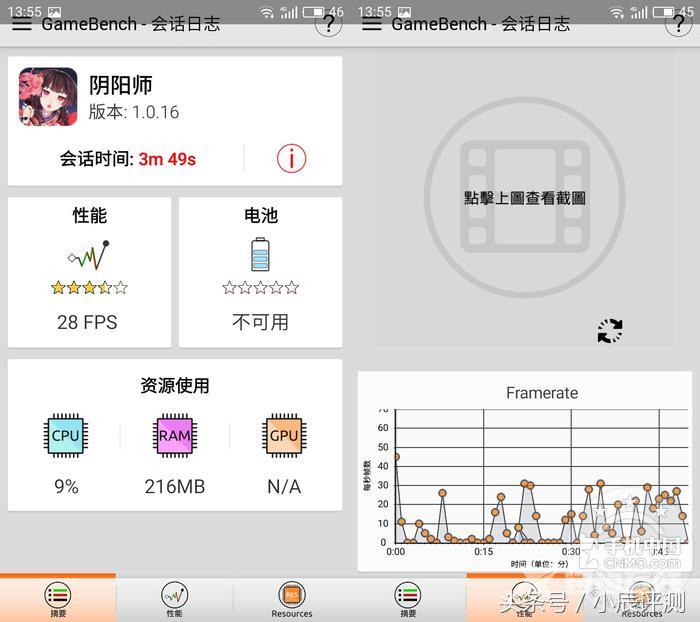Tap the 216MB RAM usage value

175,486
